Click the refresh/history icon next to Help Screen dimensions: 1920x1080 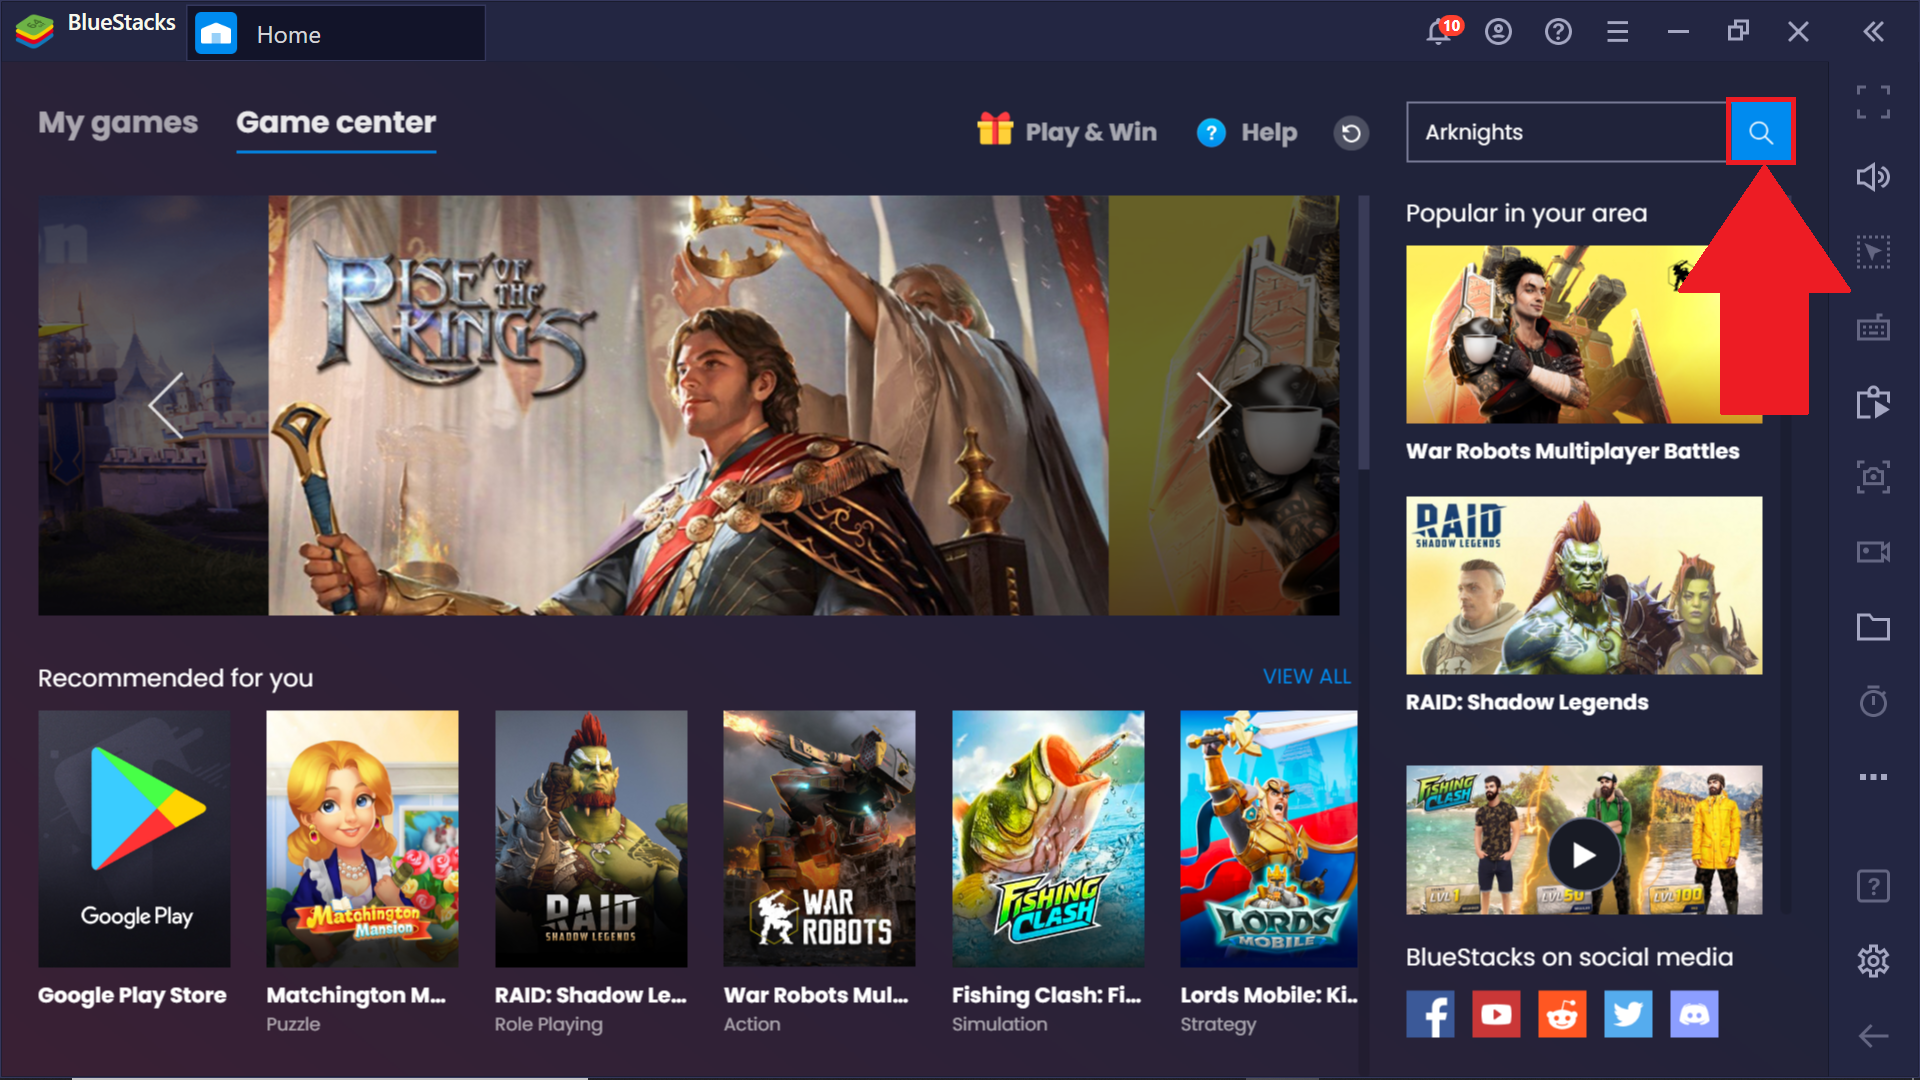coord(1353,132)
